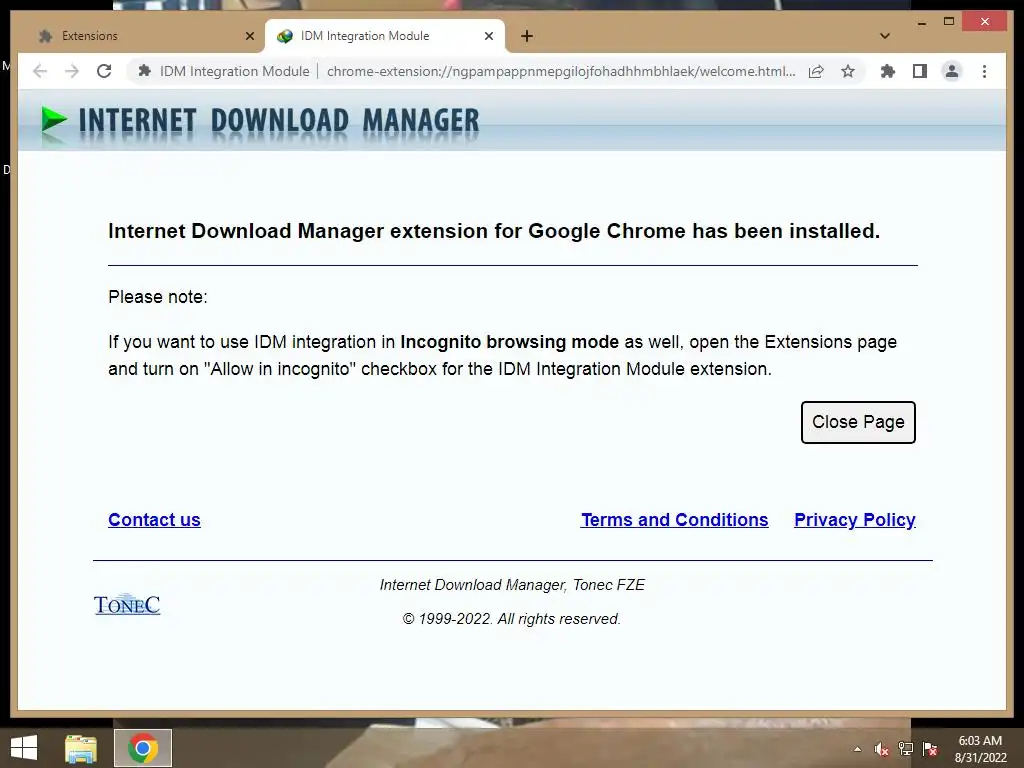Go back to the previous page
Viewport: 1024px width, 768px height.
(40, 71)
